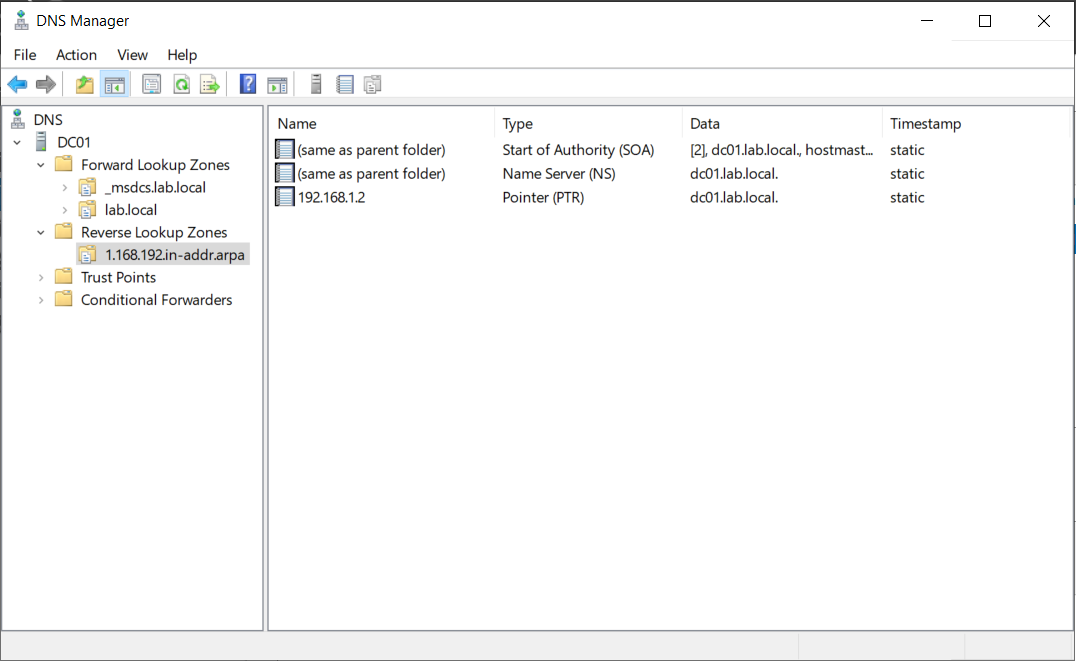Navigate back with the Back arrow icon
This screenshot has height=661, width=1076.
click(17, 84)
